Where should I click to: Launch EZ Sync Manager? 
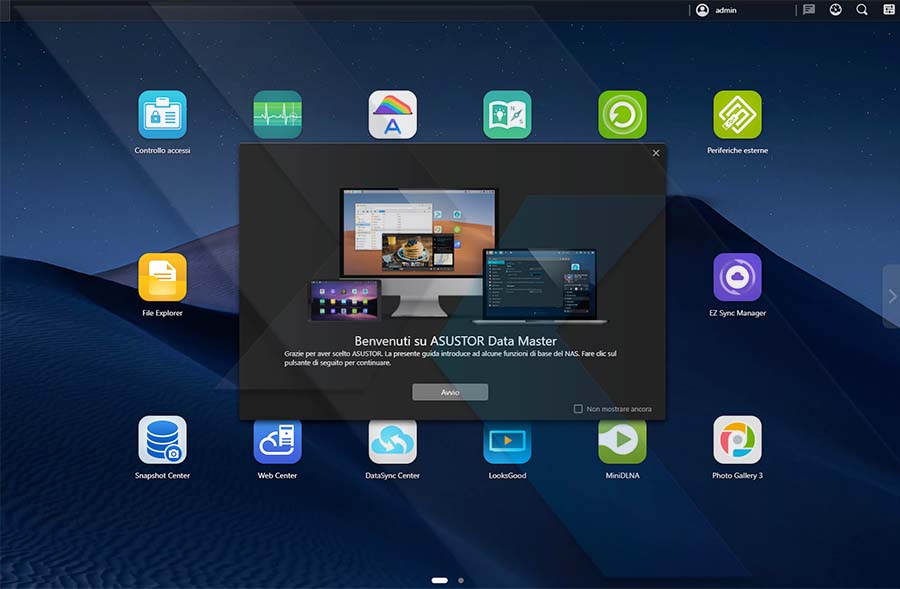737,277
